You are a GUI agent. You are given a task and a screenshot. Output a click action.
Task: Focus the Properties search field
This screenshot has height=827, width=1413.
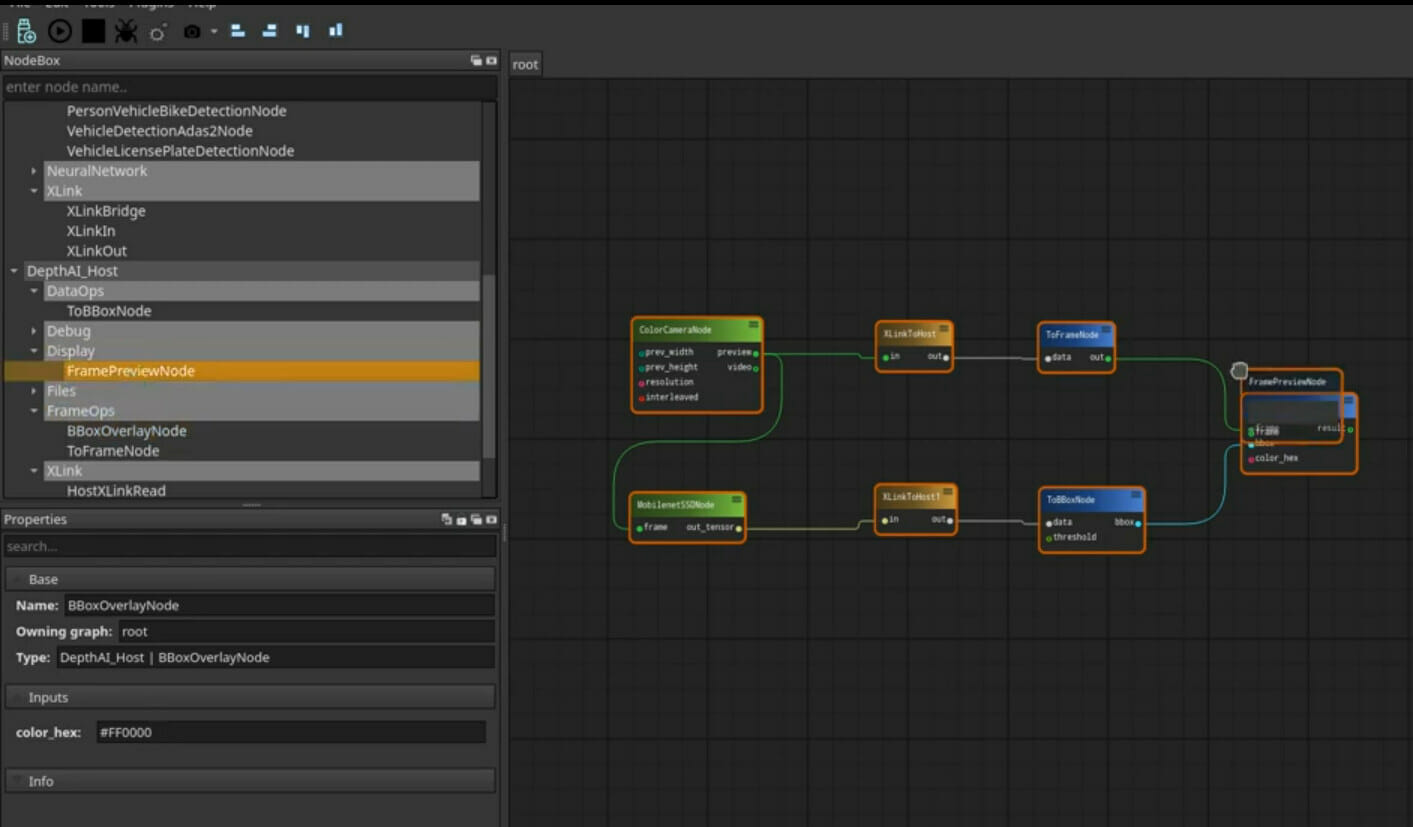(x=249, y=547)
